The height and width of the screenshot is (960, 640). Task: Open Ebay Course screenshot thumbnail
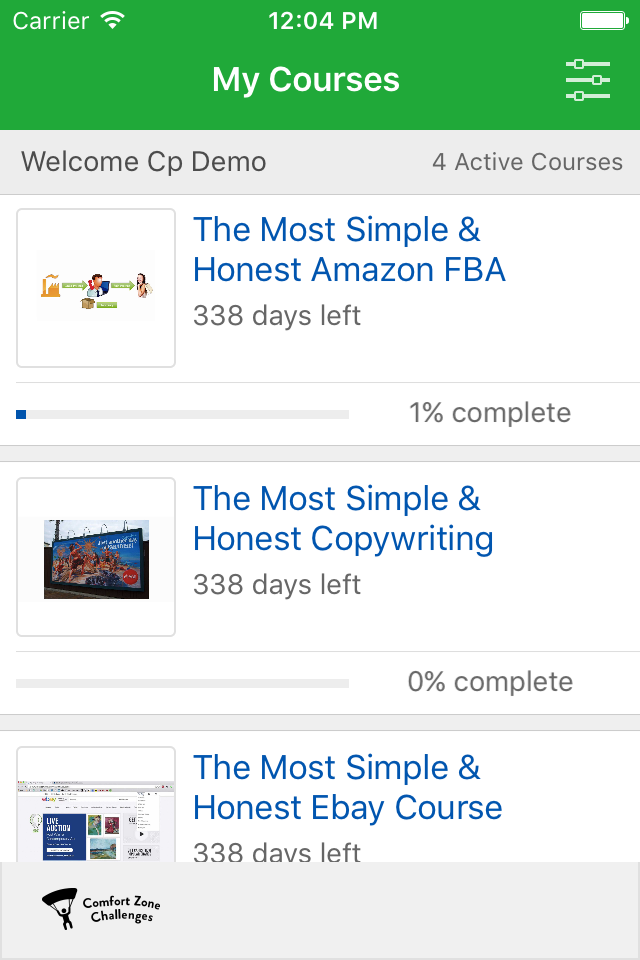tap(96, 804)
